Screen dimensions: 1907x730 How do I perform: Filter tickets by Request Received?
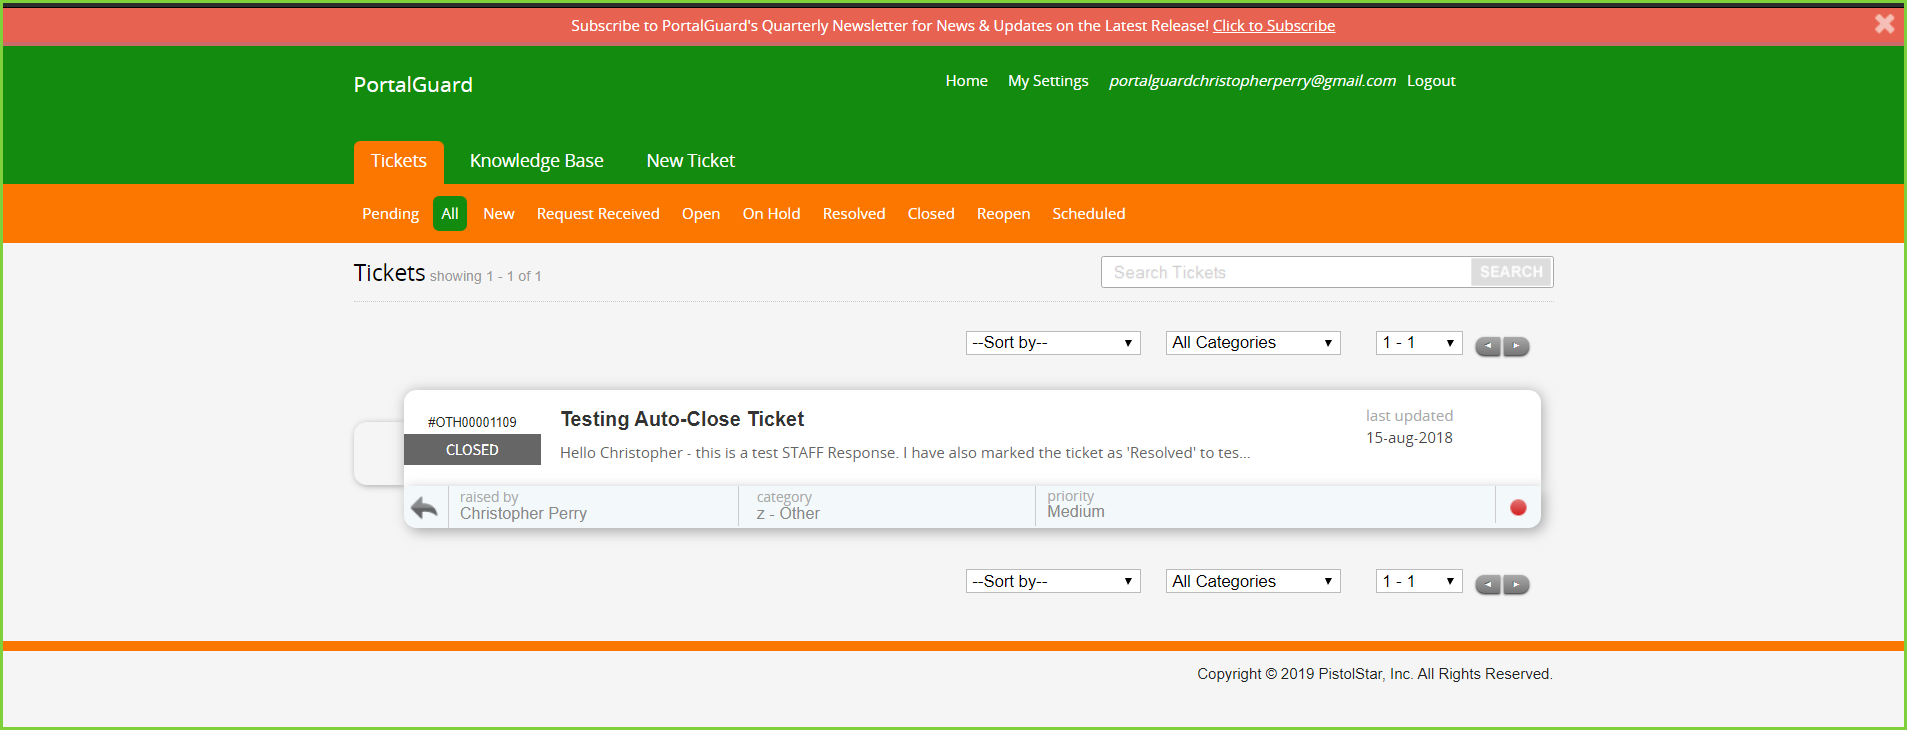click(x=598, y=214)
